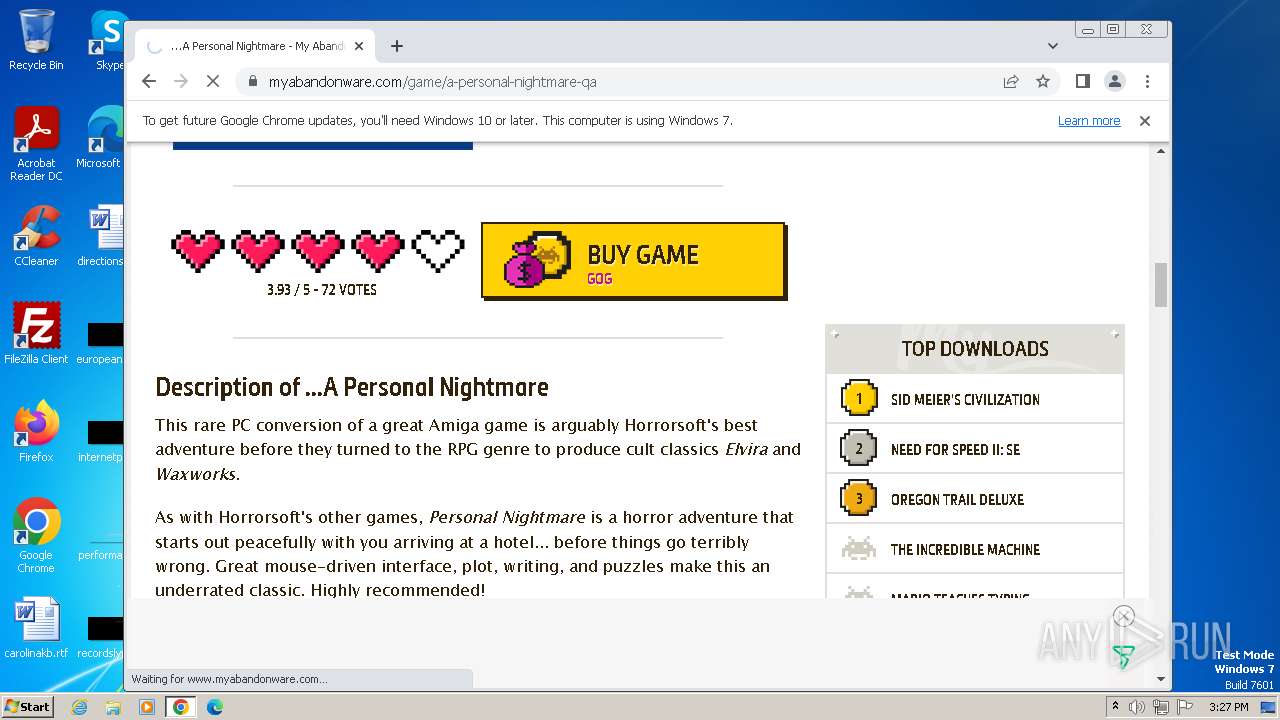
Task: Stop loading the current page
Action: [x=213, y=81]
